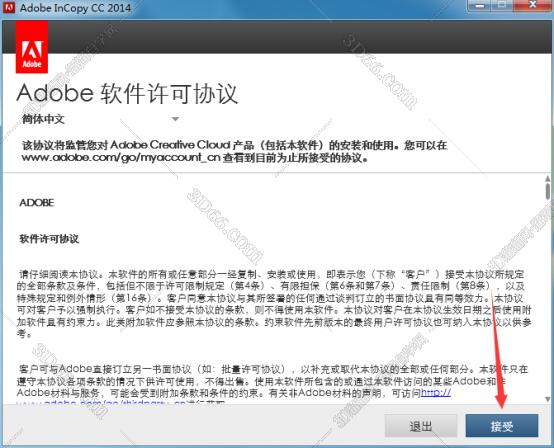Click the bold 软件许可协议 subheading
The width and height of the screenshot is (554, 448).
click(49, 239)
